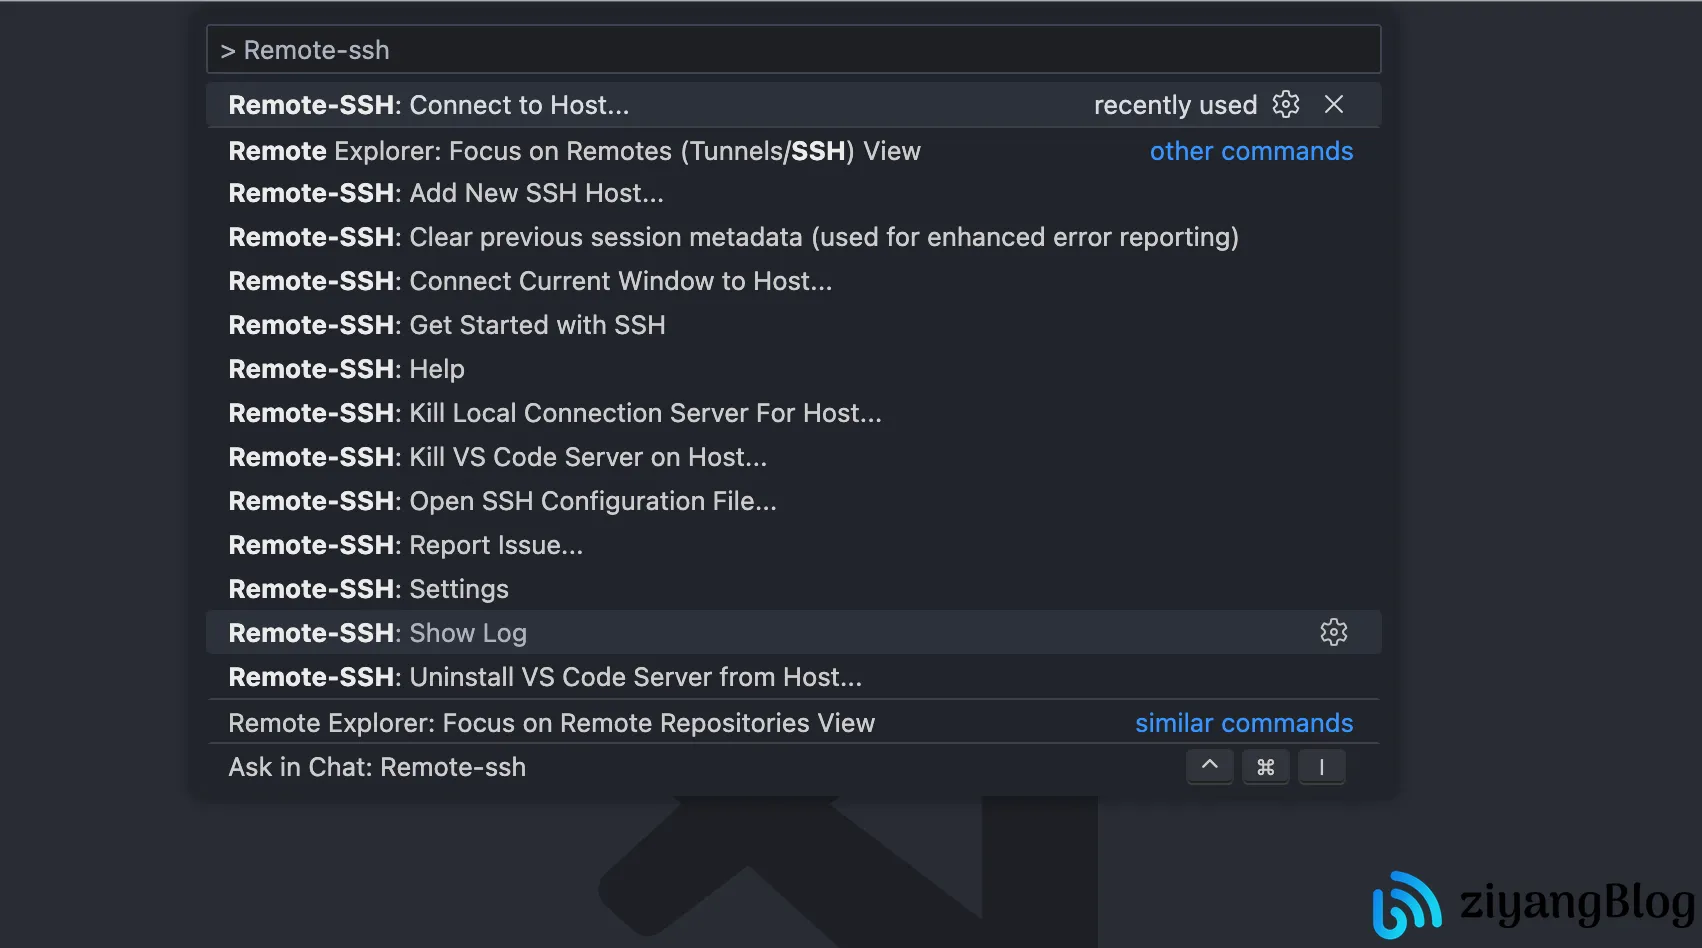The image size is (1702, 948).
Task: Select Focus on Remote Repositories View
Action: (x=551, y=723)
